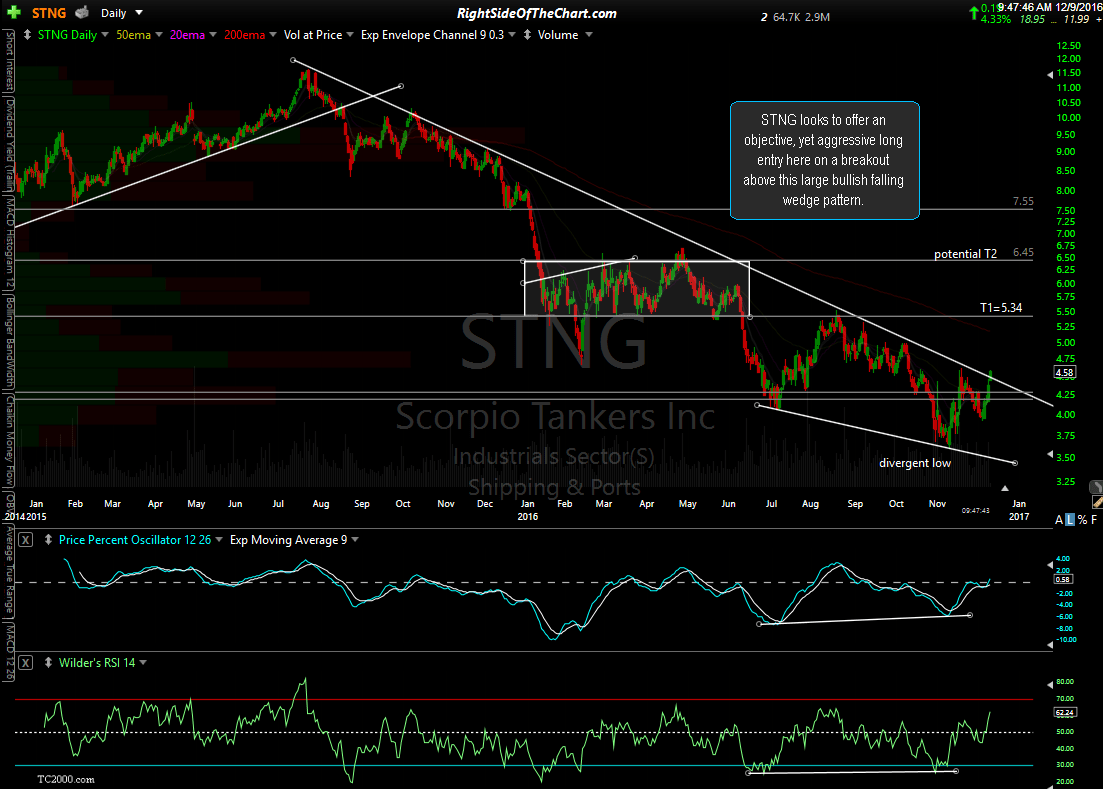Image resolution: width=1103 pixels, height=789 pixels.
Task: Click the reorder arrows beside Price Percent Oscillator
Action: (48, 539)
